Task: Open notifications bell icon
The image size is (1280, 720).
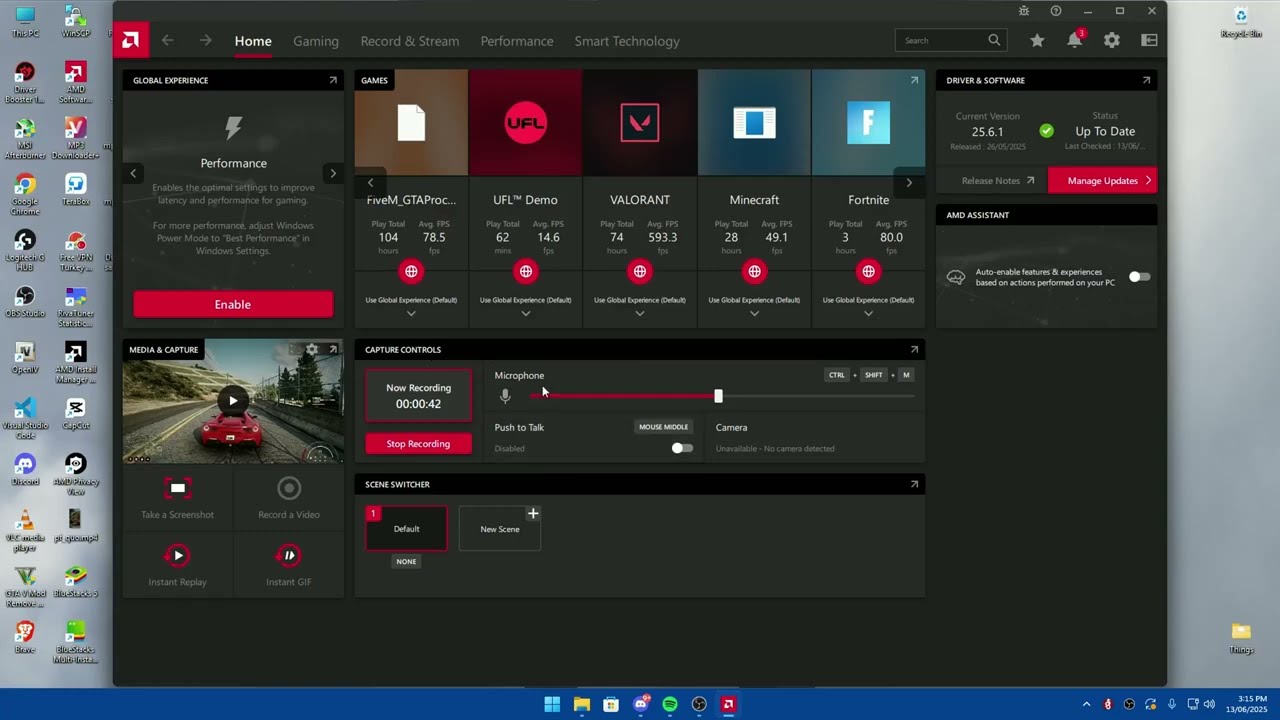Action: tap(1074, 40)
